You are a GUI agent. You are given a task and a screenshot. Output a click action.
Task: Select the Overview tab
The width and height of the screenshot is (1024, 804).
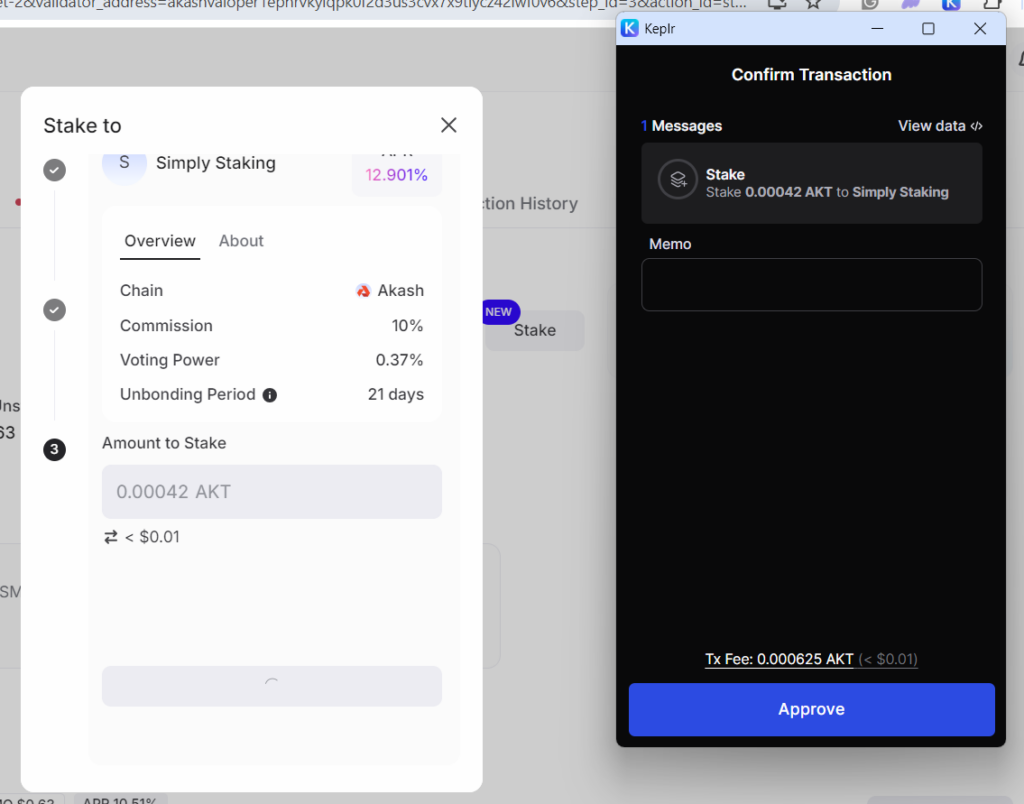point(160,241)
